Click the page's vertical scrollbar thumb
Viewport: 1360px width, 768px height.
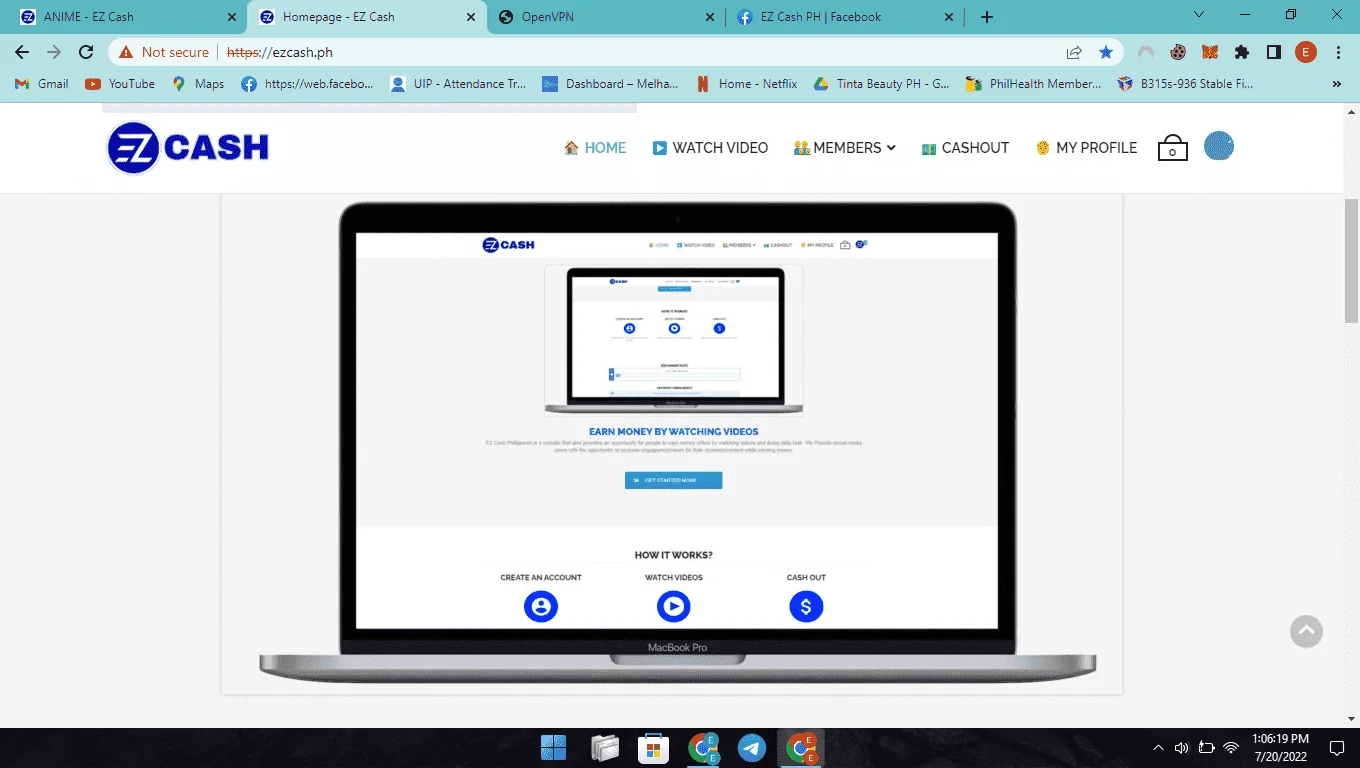[x=1351, y=260]
